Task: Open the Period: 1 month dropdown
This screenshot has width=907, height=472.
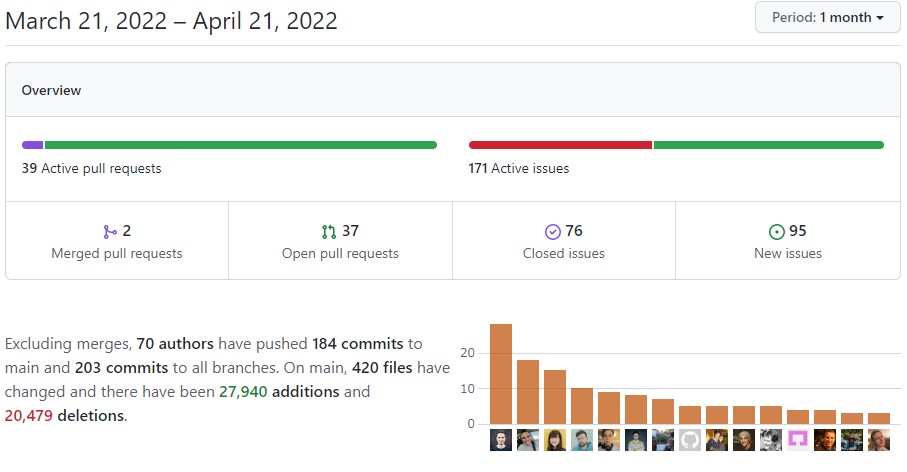Action: click(827, 17)
